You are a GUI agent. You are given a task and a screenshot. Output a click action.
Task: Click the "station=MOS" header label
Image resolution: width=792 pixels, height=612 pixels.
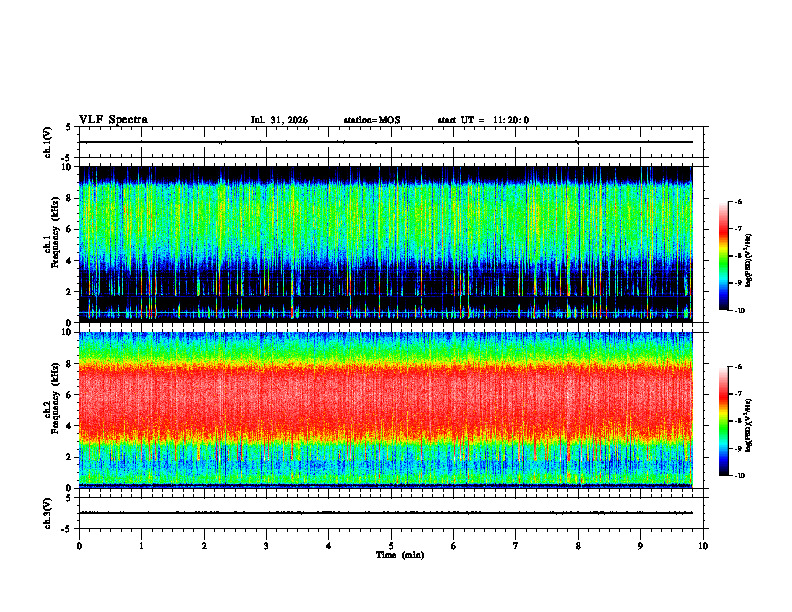tap(372, 120)
